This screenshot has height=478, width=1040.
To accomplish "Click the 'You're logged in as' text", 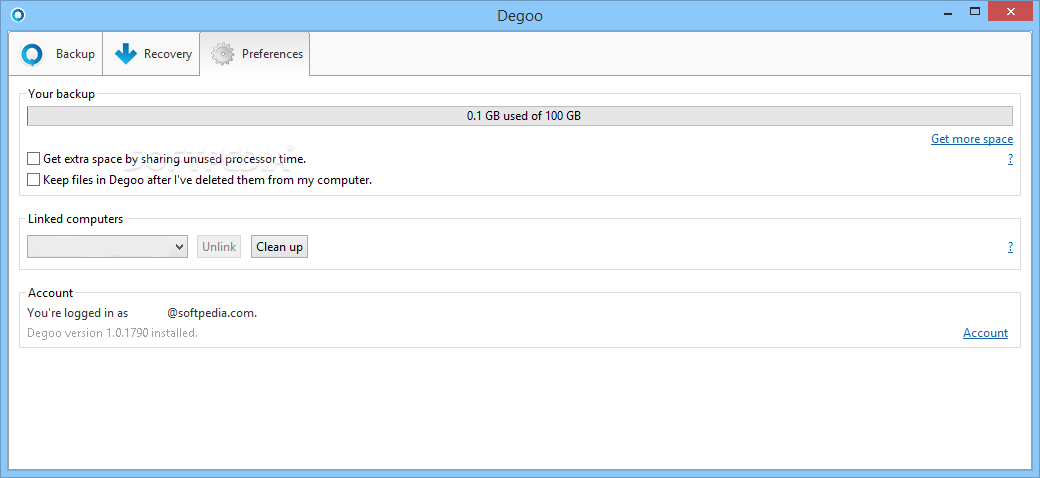I will click(78, 313).
